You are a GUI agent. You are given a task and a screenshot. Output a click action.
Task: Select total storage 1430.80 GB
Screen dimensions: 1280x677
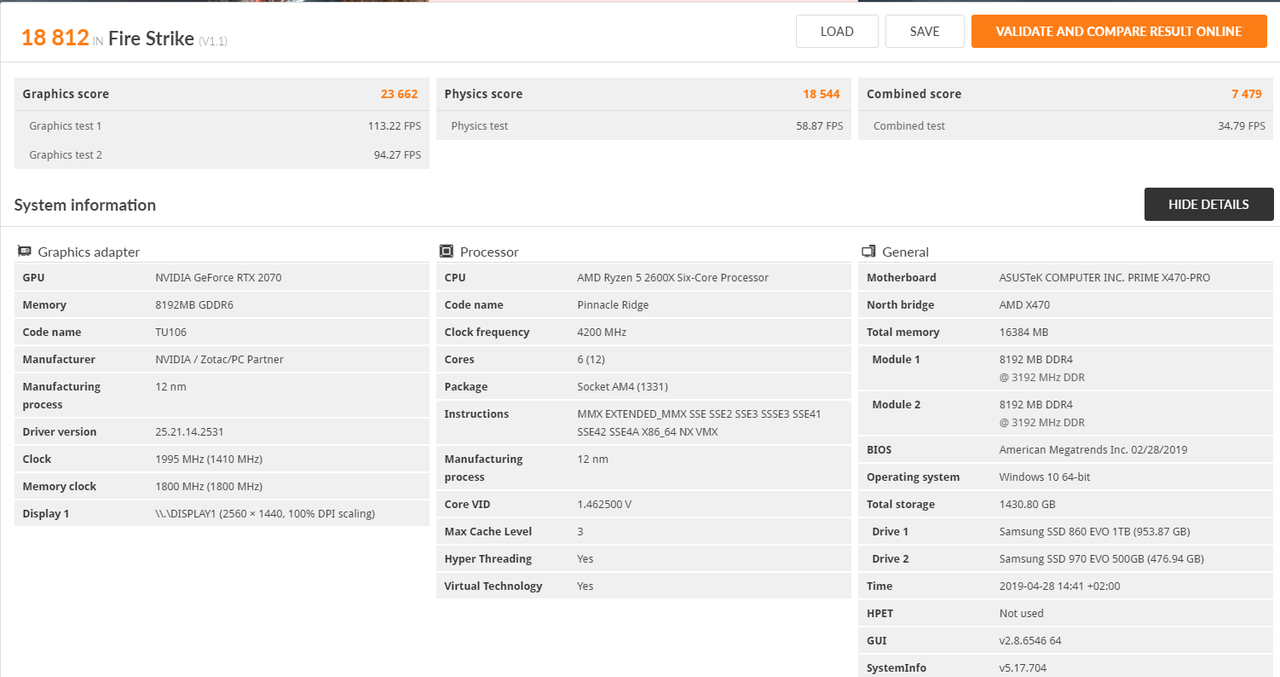pos(1027,505)
